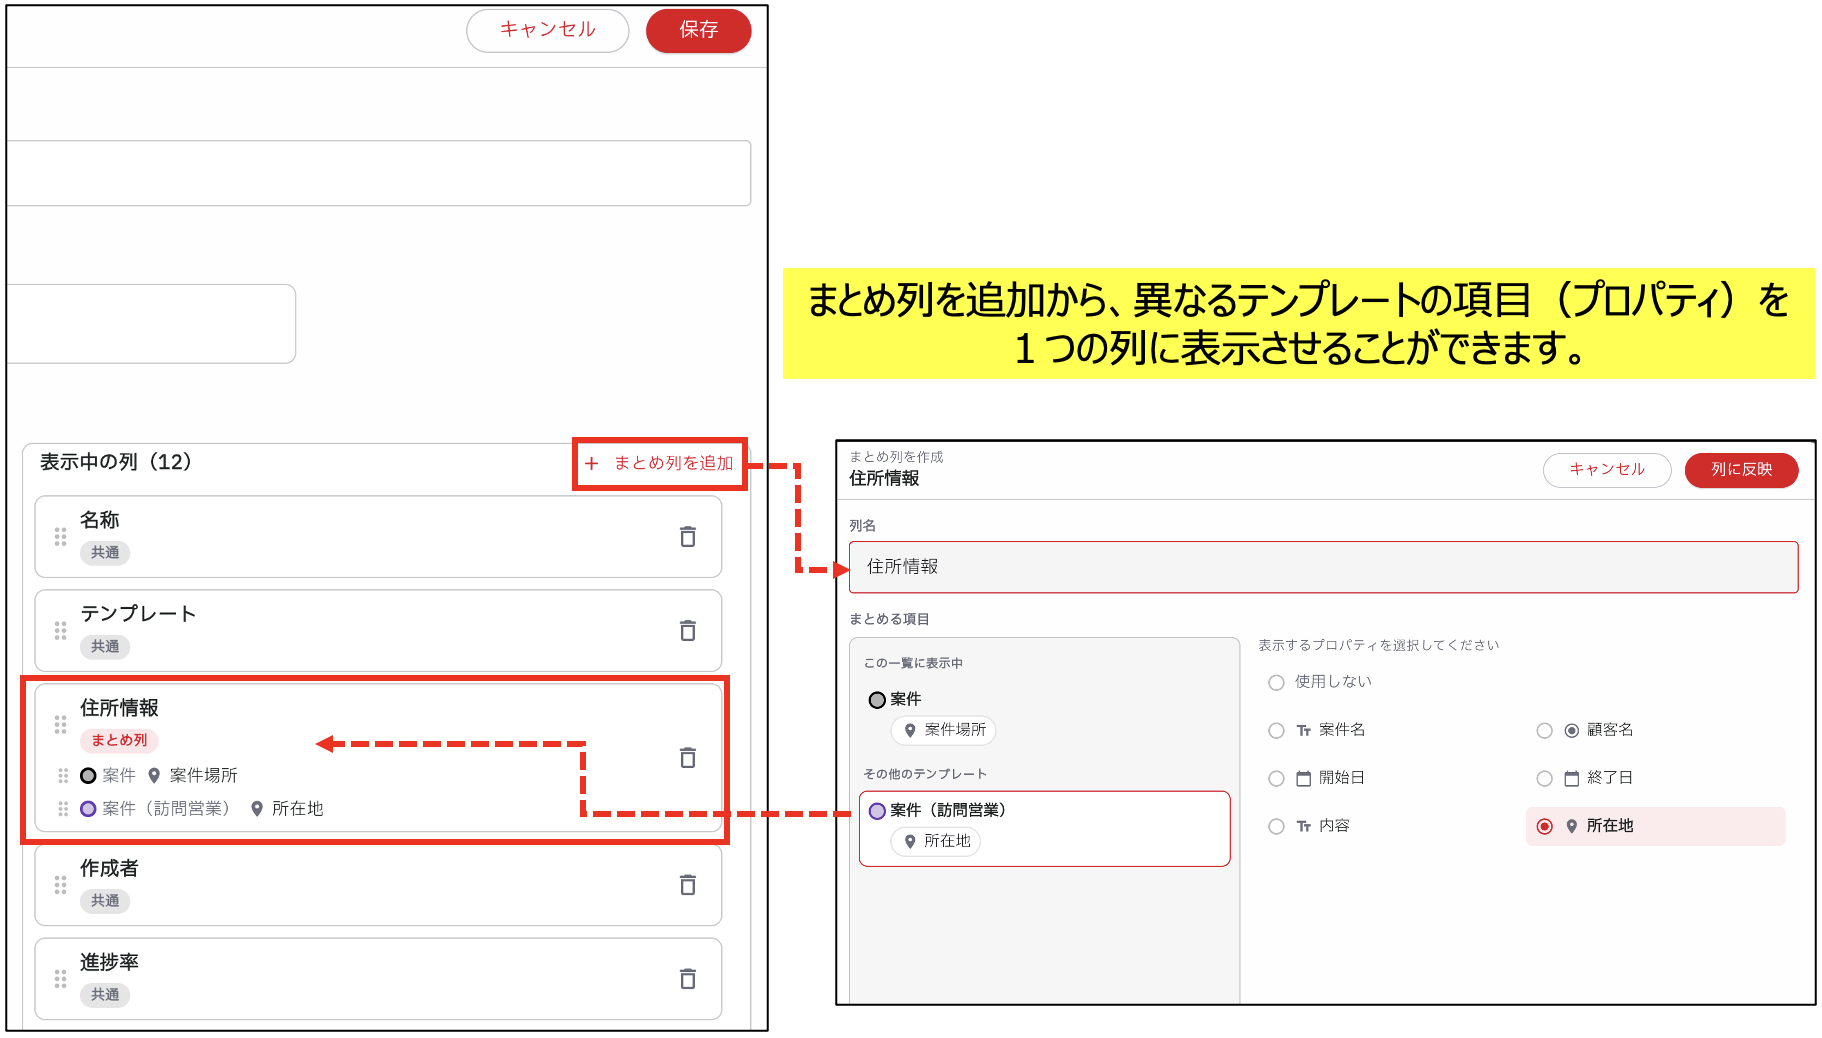Grab the drag handle of 住所情報 row

(60, 724)
